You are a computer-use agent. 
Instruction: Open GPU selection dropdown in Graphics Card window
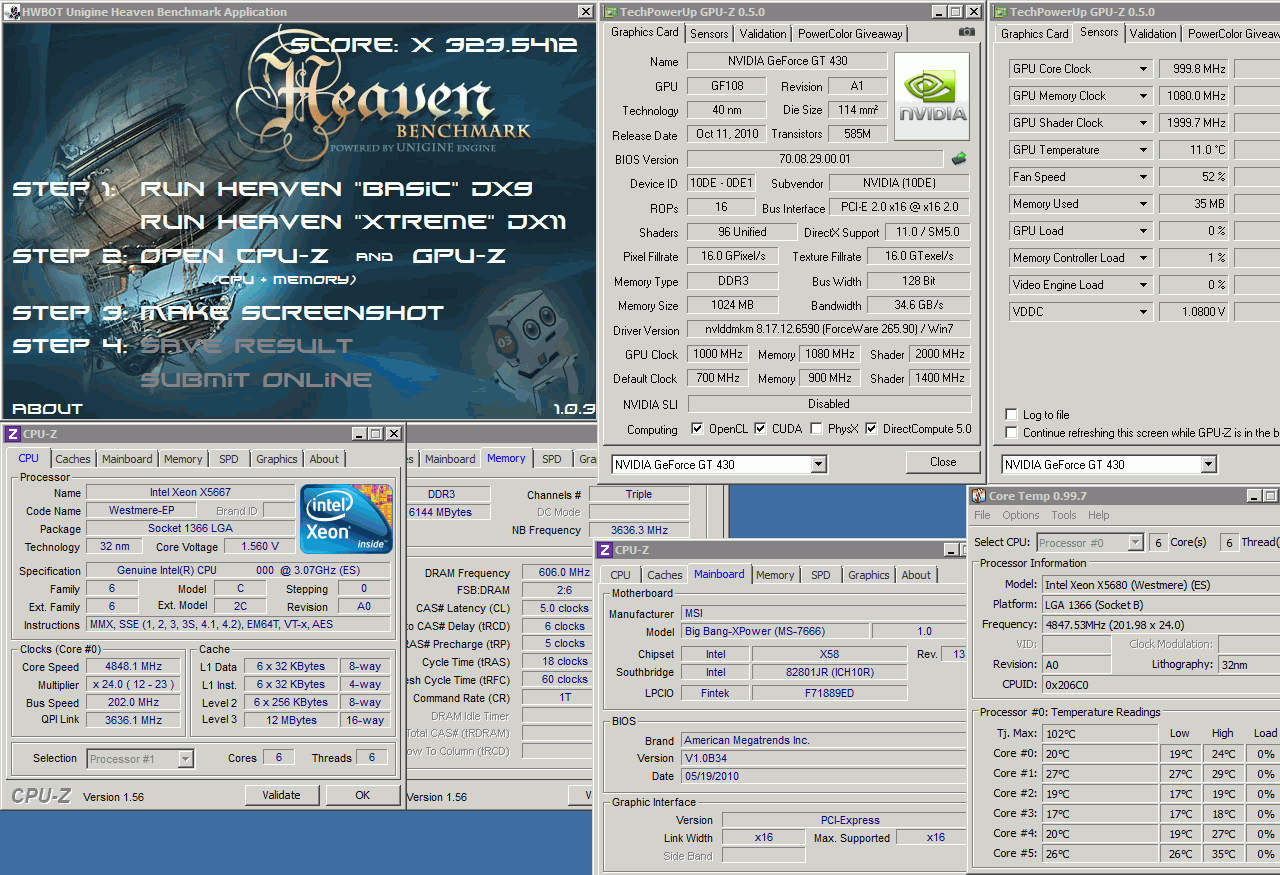click(819, 464)
